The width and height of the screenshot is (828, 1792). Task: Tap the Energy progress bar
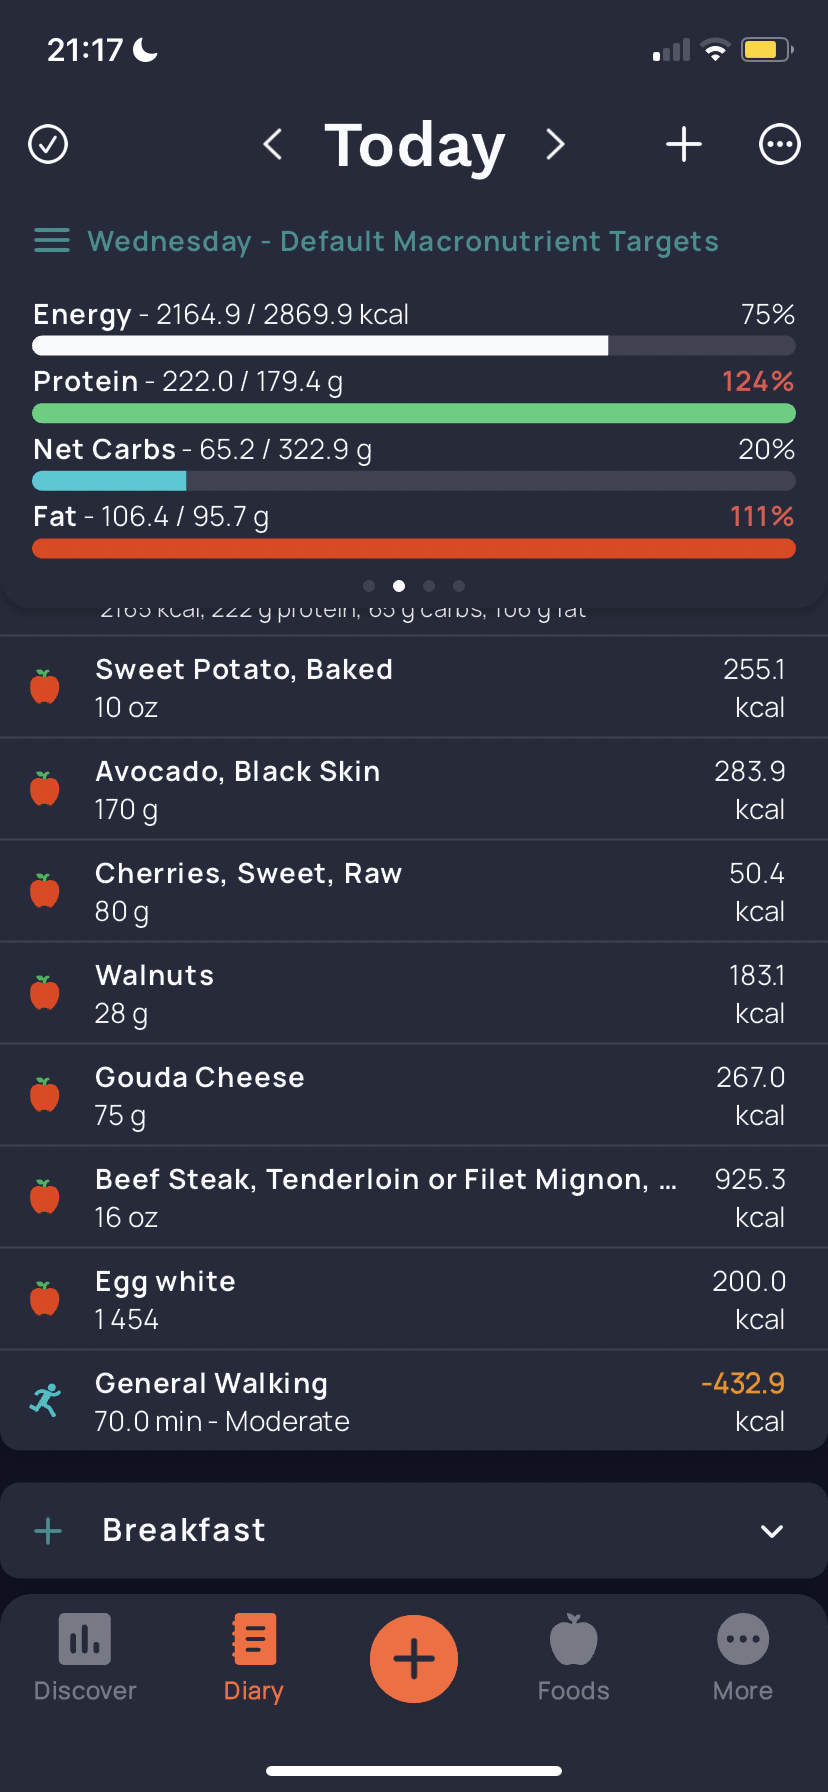point(414,346)
